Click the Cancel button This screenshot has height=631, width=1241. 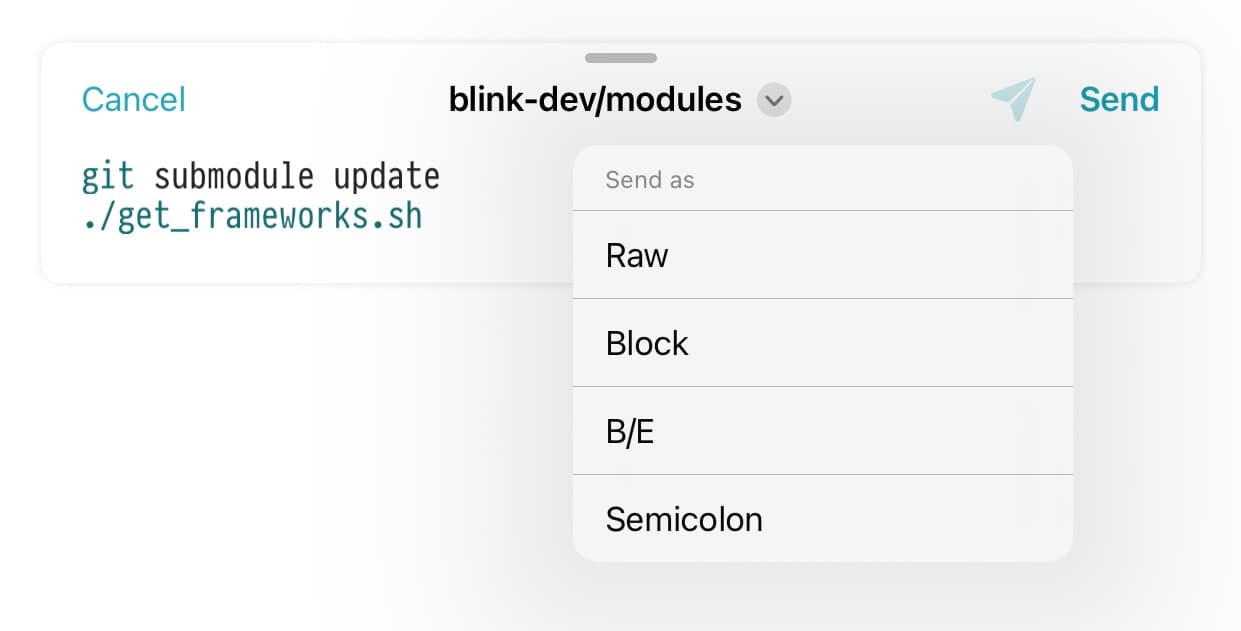pyautogui.click(x=134, y=99)
